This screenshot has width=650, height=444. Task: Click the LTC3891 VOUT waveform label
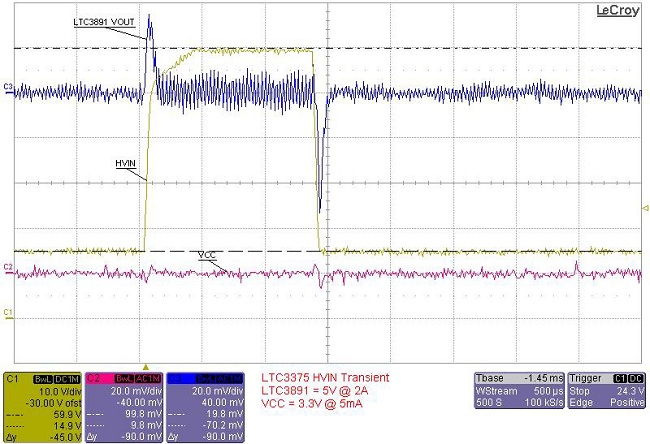(104, 22)
